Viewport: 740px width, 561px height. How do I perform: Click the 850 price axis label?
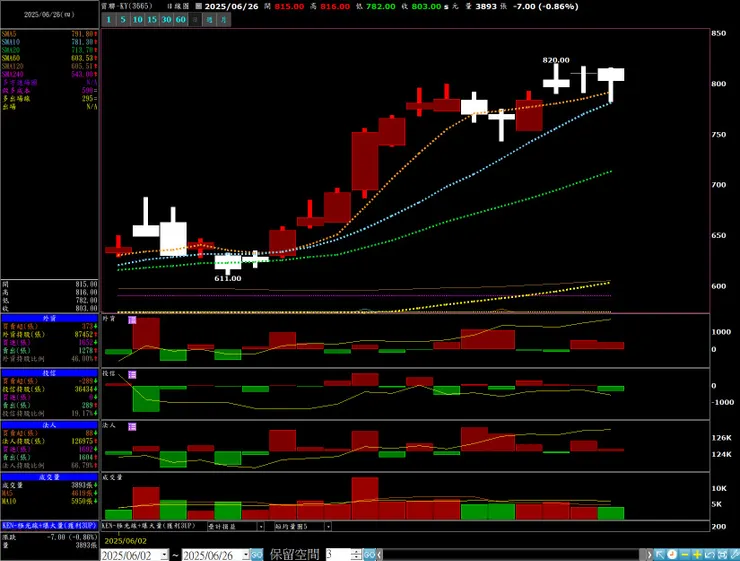click(x=718, y=33)
